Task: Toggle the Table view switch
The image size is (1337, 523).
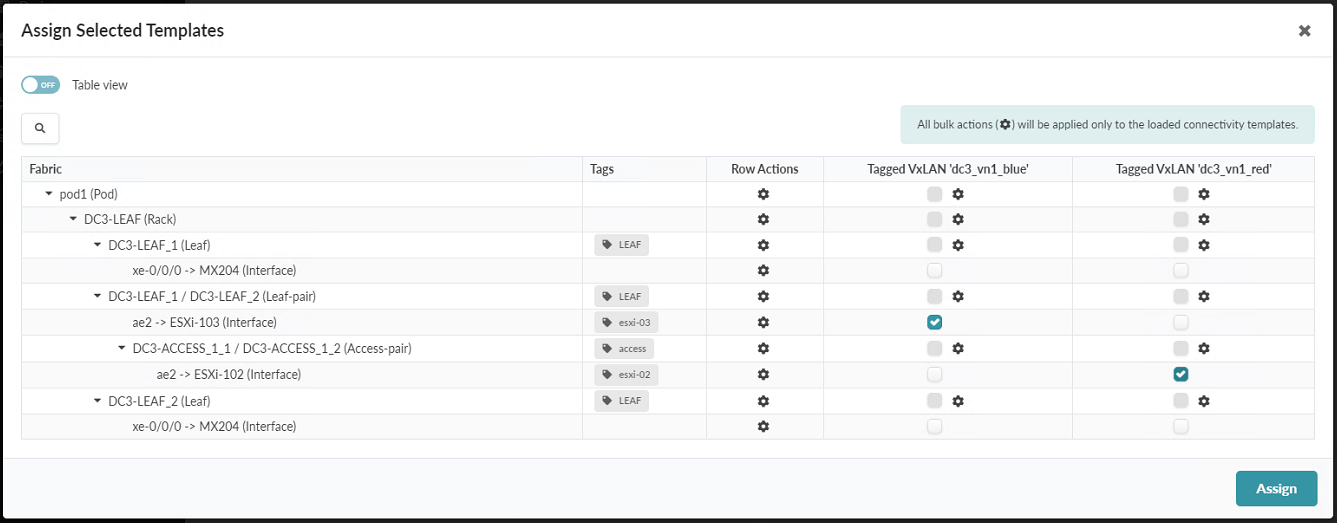Action: pos(41,85)
